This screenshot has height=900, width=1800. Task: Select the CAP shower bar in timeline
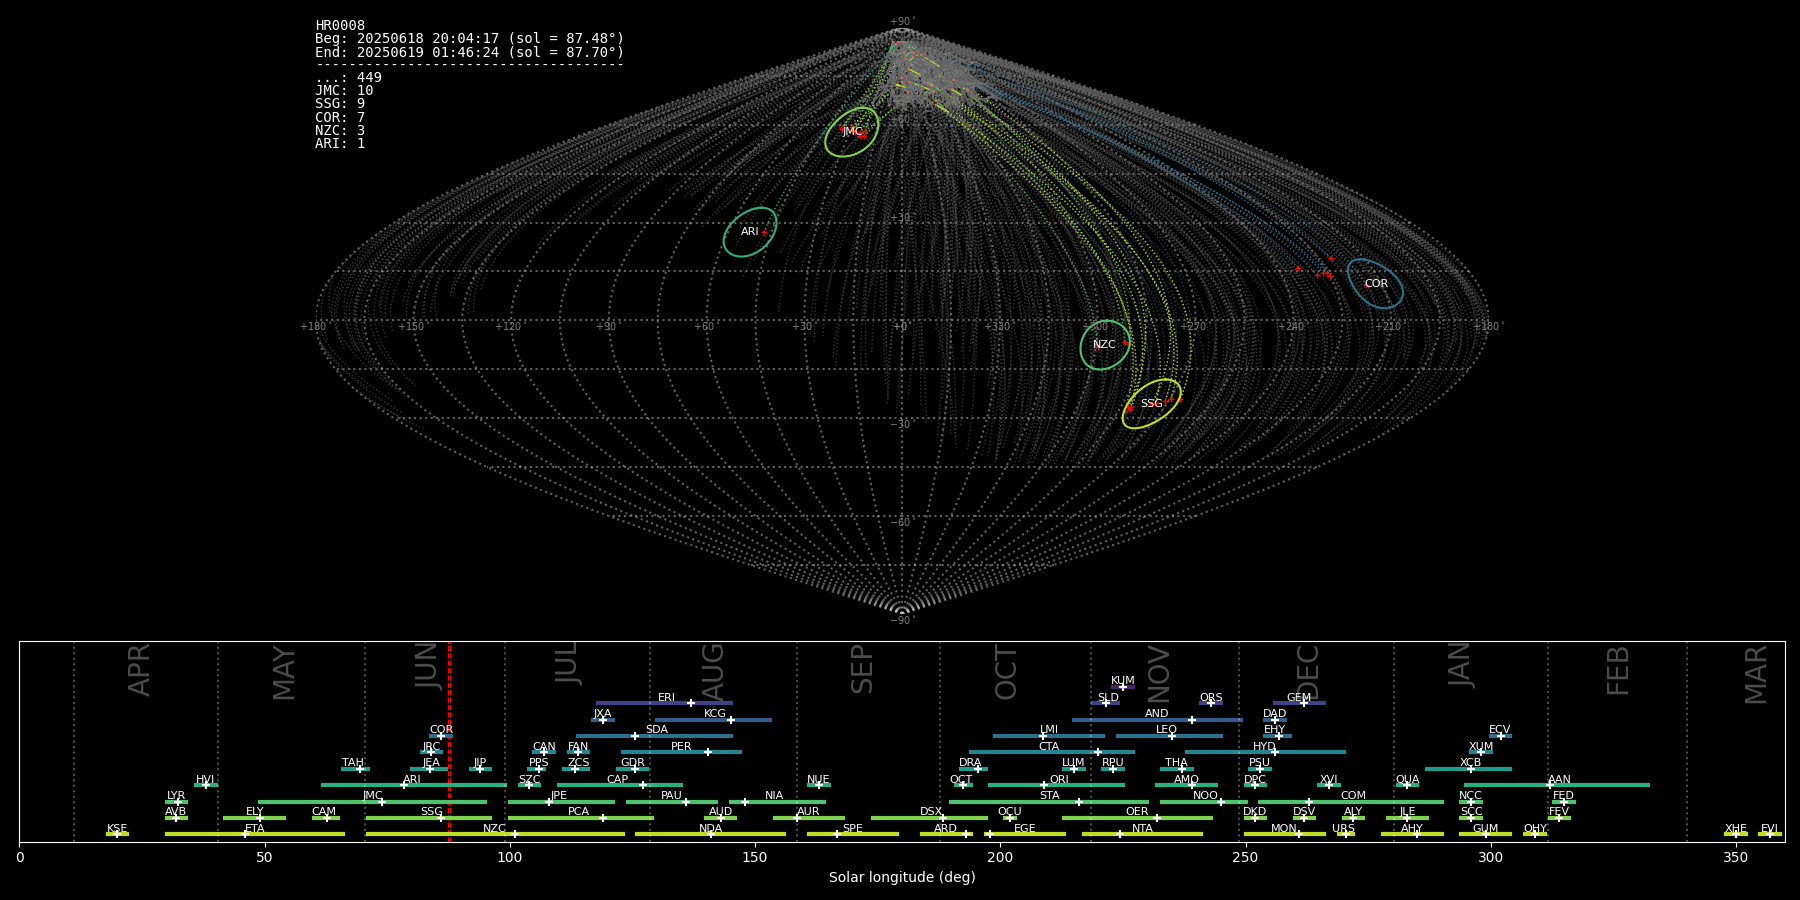pos(620,785)
